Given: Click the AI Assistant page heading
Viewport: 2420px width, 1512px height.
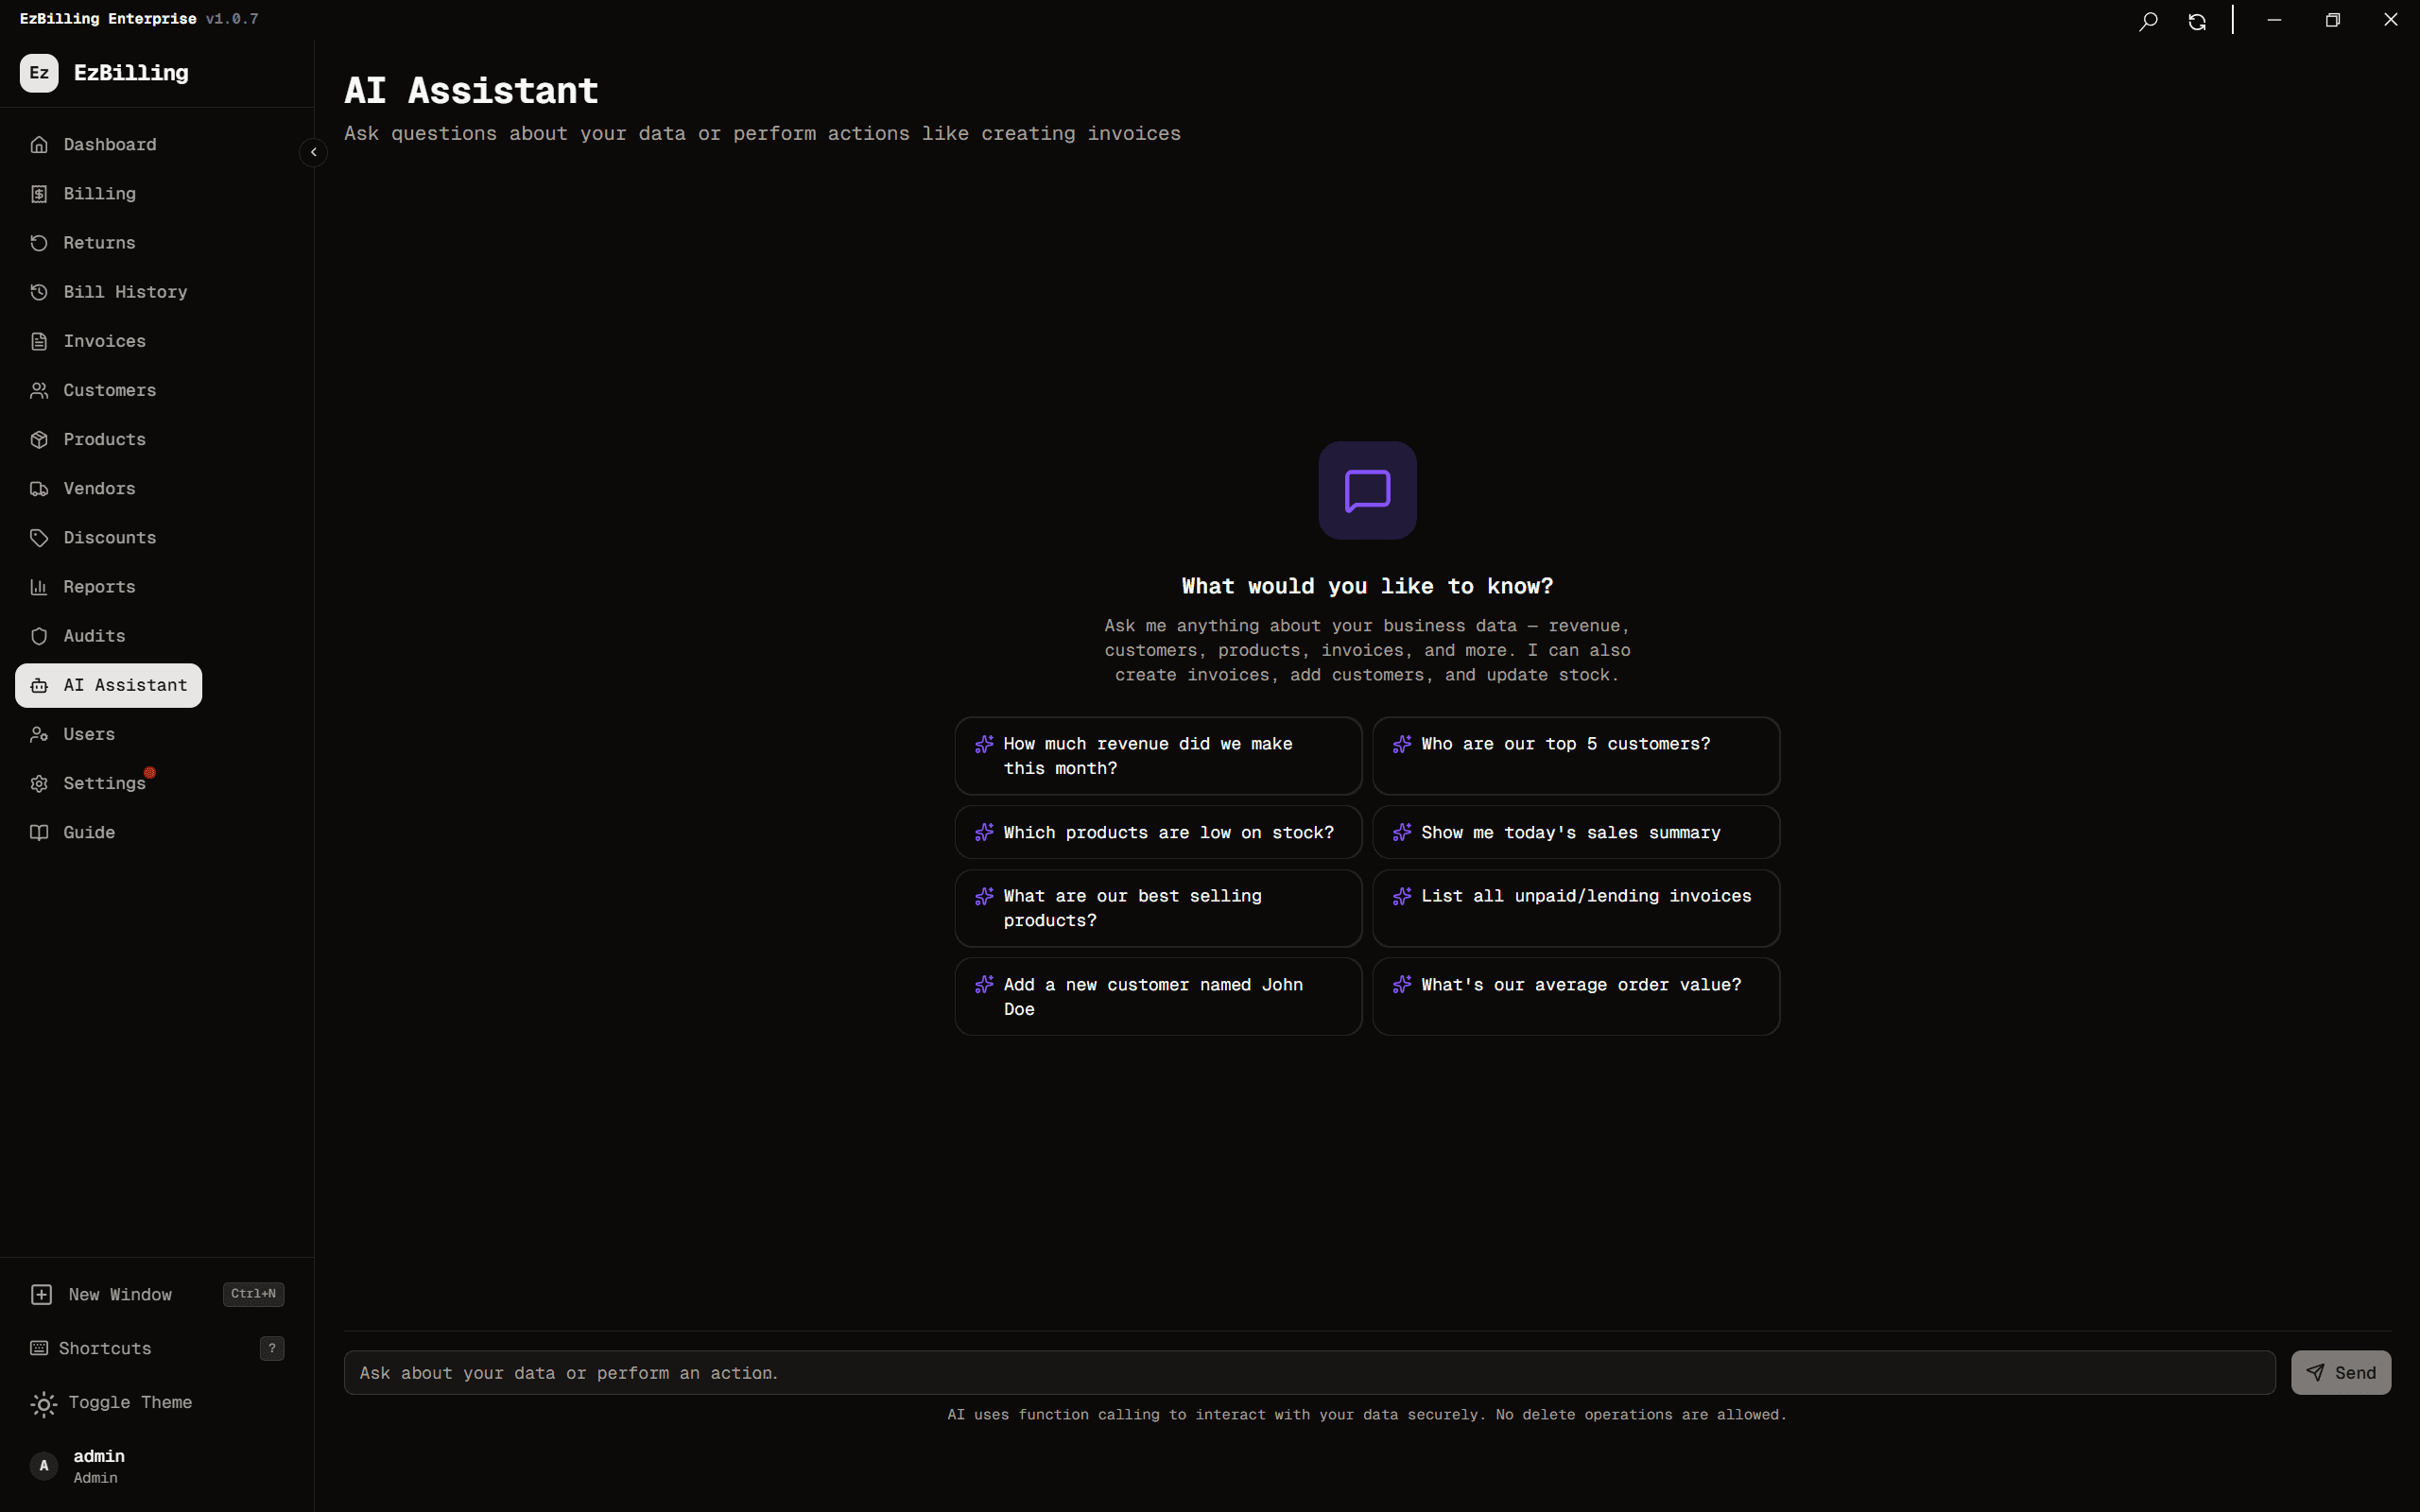Looking at the screenshot, I should click(471, 91).
